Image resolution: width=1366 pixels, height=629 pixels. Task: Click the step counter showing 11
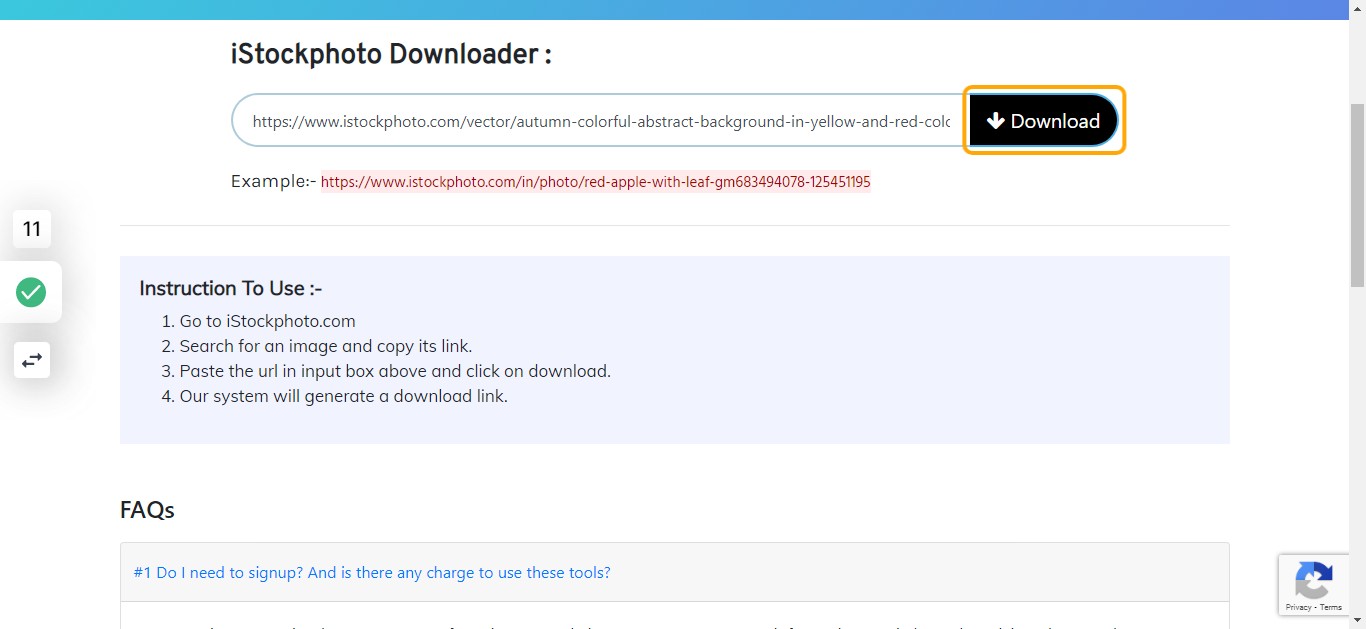[x=32, y=229]
